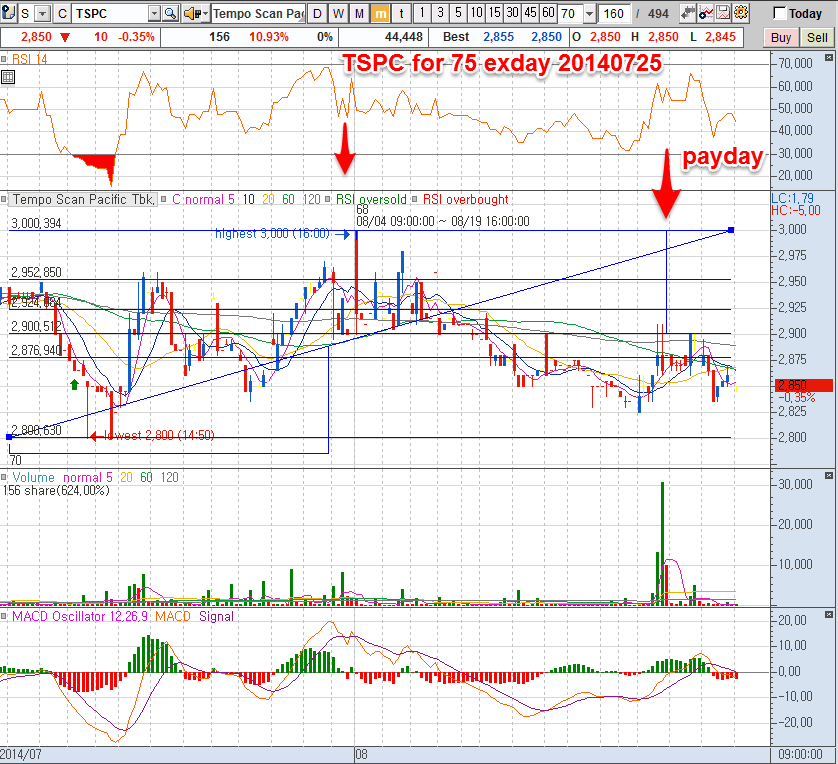Click the Buy button
Viewport: 838px width, 764px height.
point(781,37)
